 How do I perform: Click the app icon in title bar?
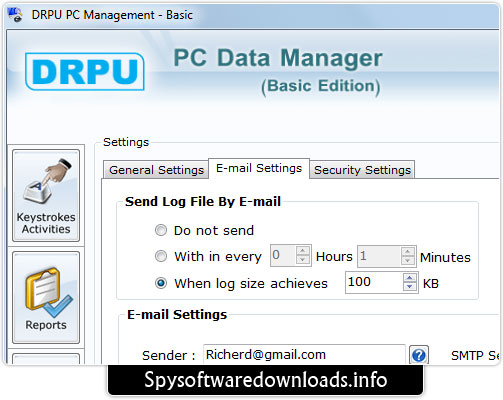pos(15,15)
